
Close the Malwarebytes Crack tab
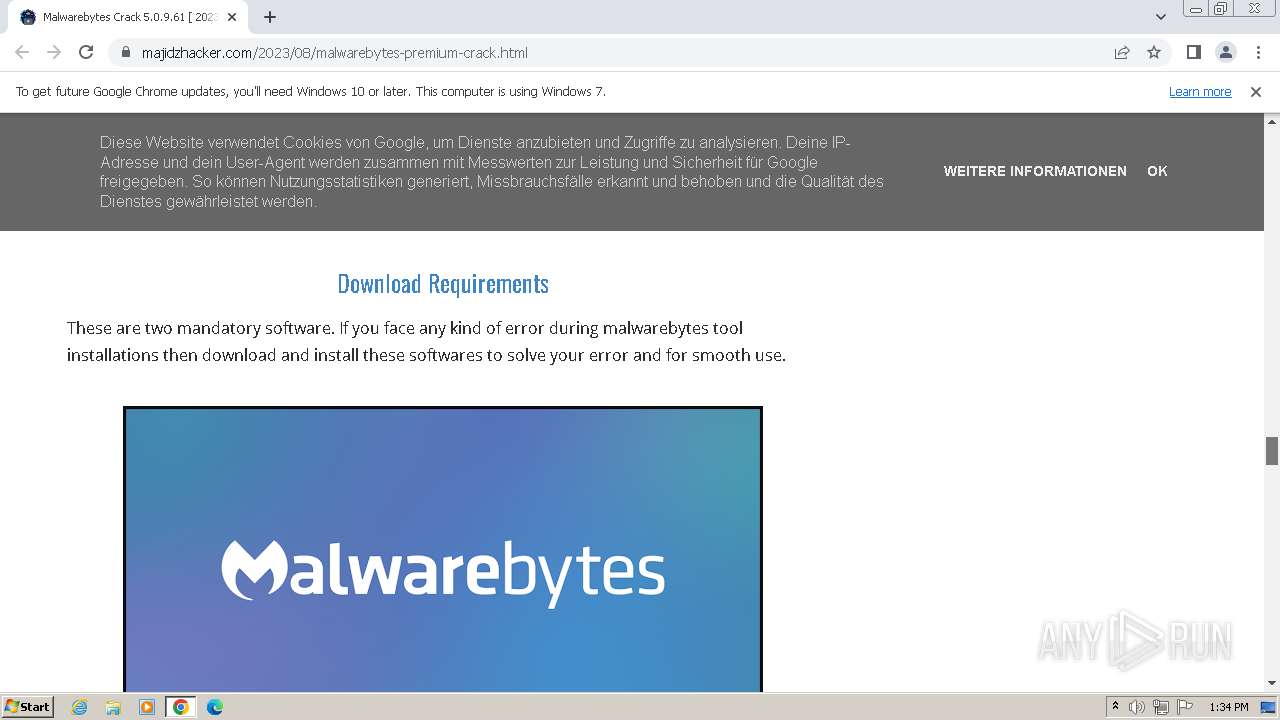(232, 17)
